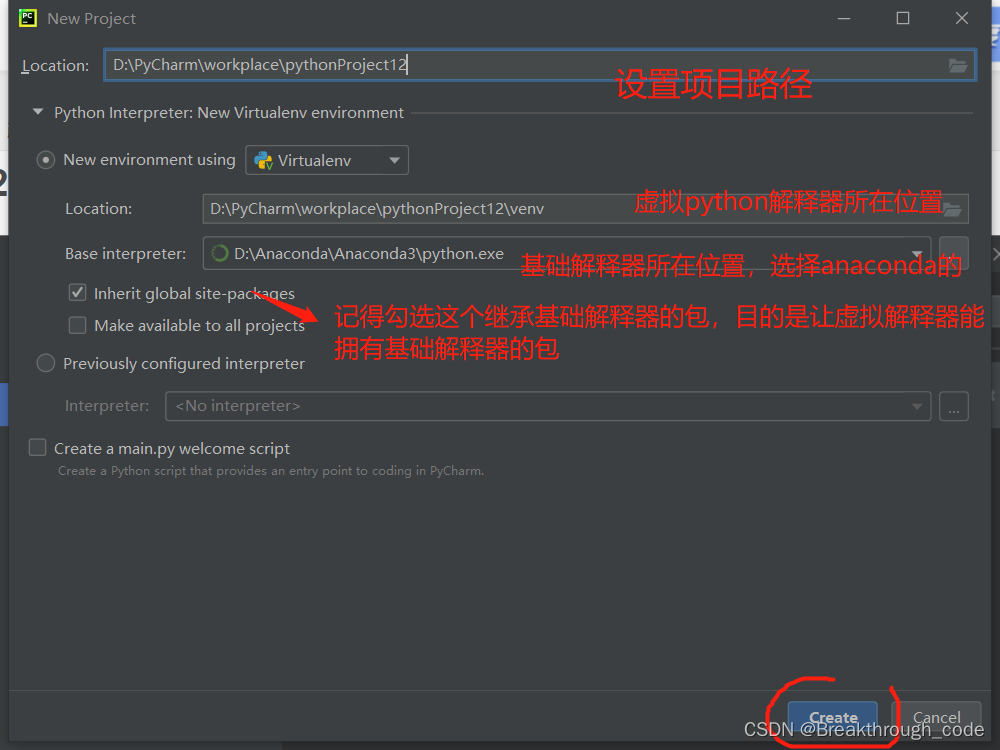Collapse the Python Interpreter section
The width and height of the screenshot is (1000, 750).
[38, 112]
